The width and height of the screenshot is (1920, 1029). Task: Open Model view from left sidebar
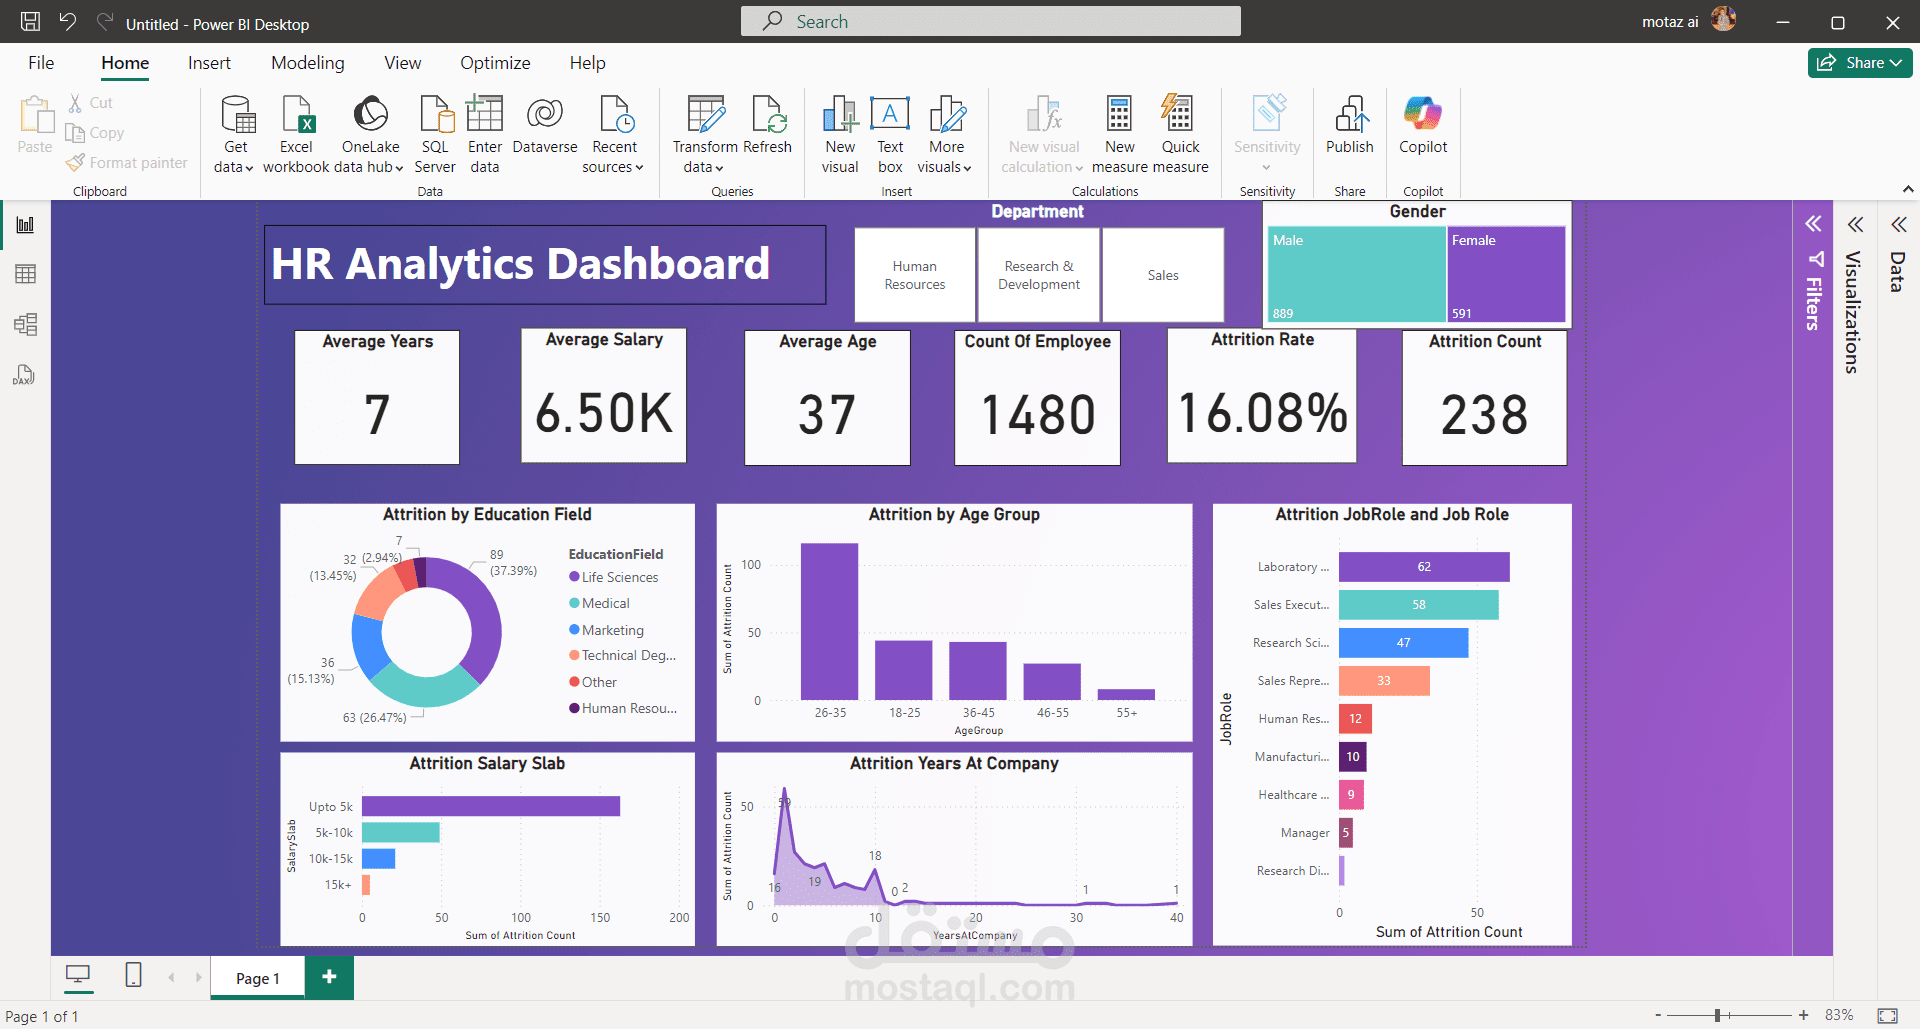pos(25,324)
